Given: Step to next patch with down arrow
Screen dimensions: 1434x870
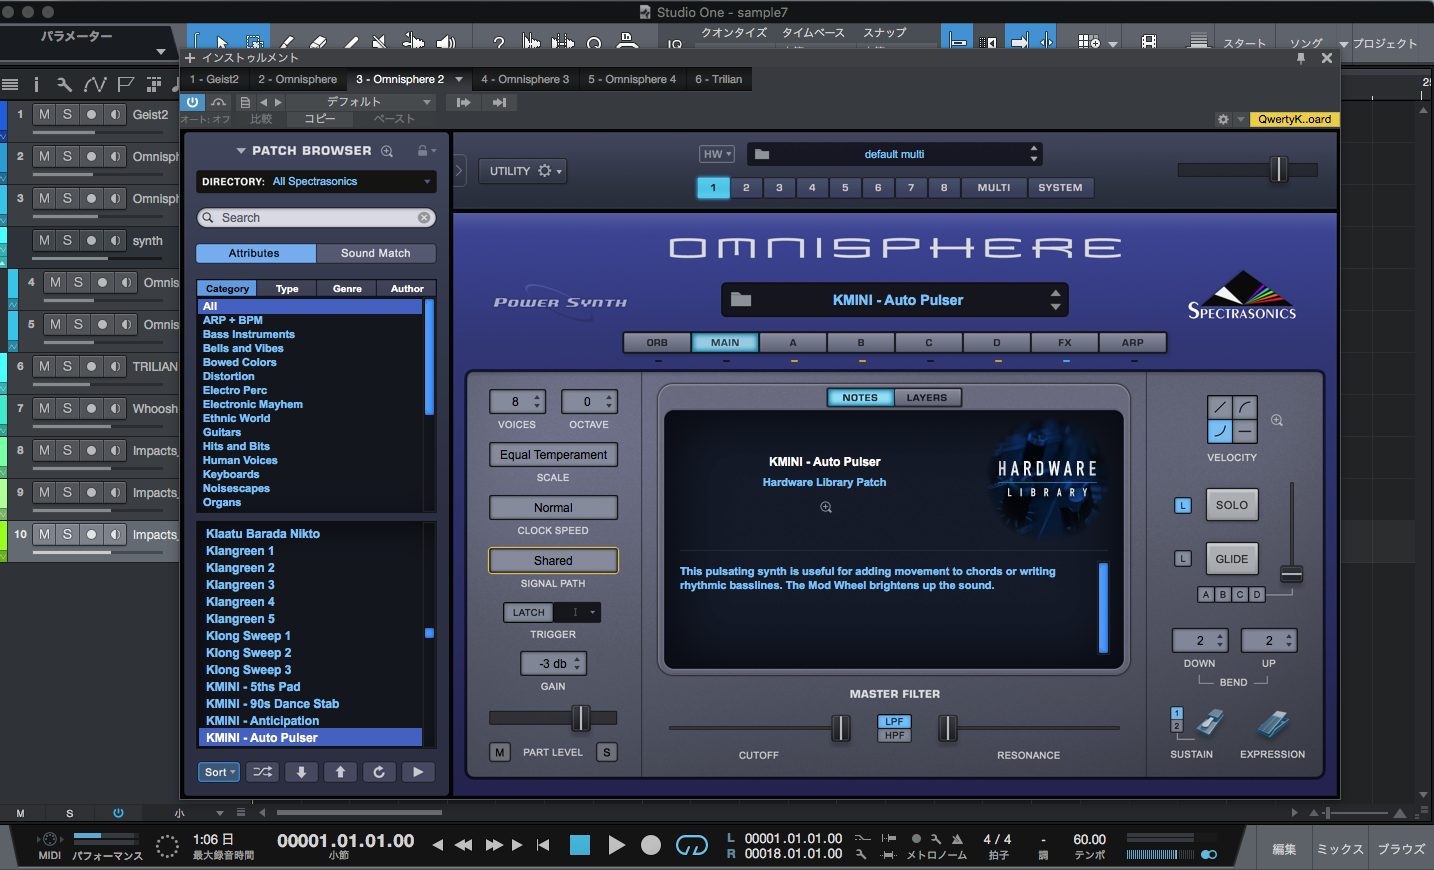Looking at the screenshot, I should (x=301, y=772).
